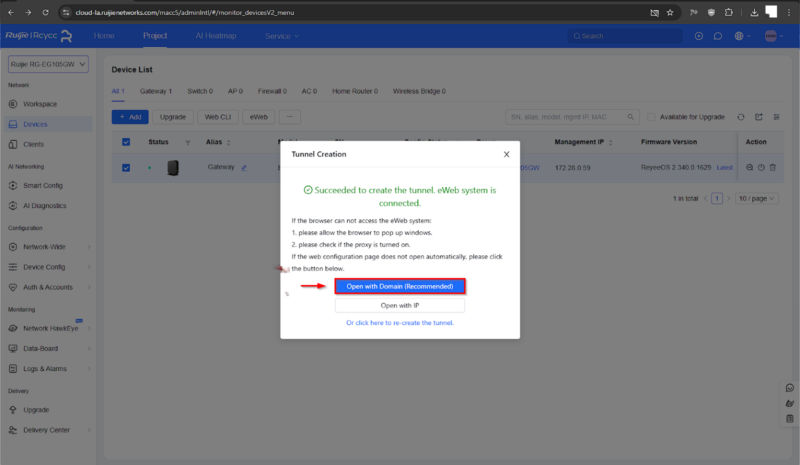Delete the Gateway via trash icon

coord(773,167)
